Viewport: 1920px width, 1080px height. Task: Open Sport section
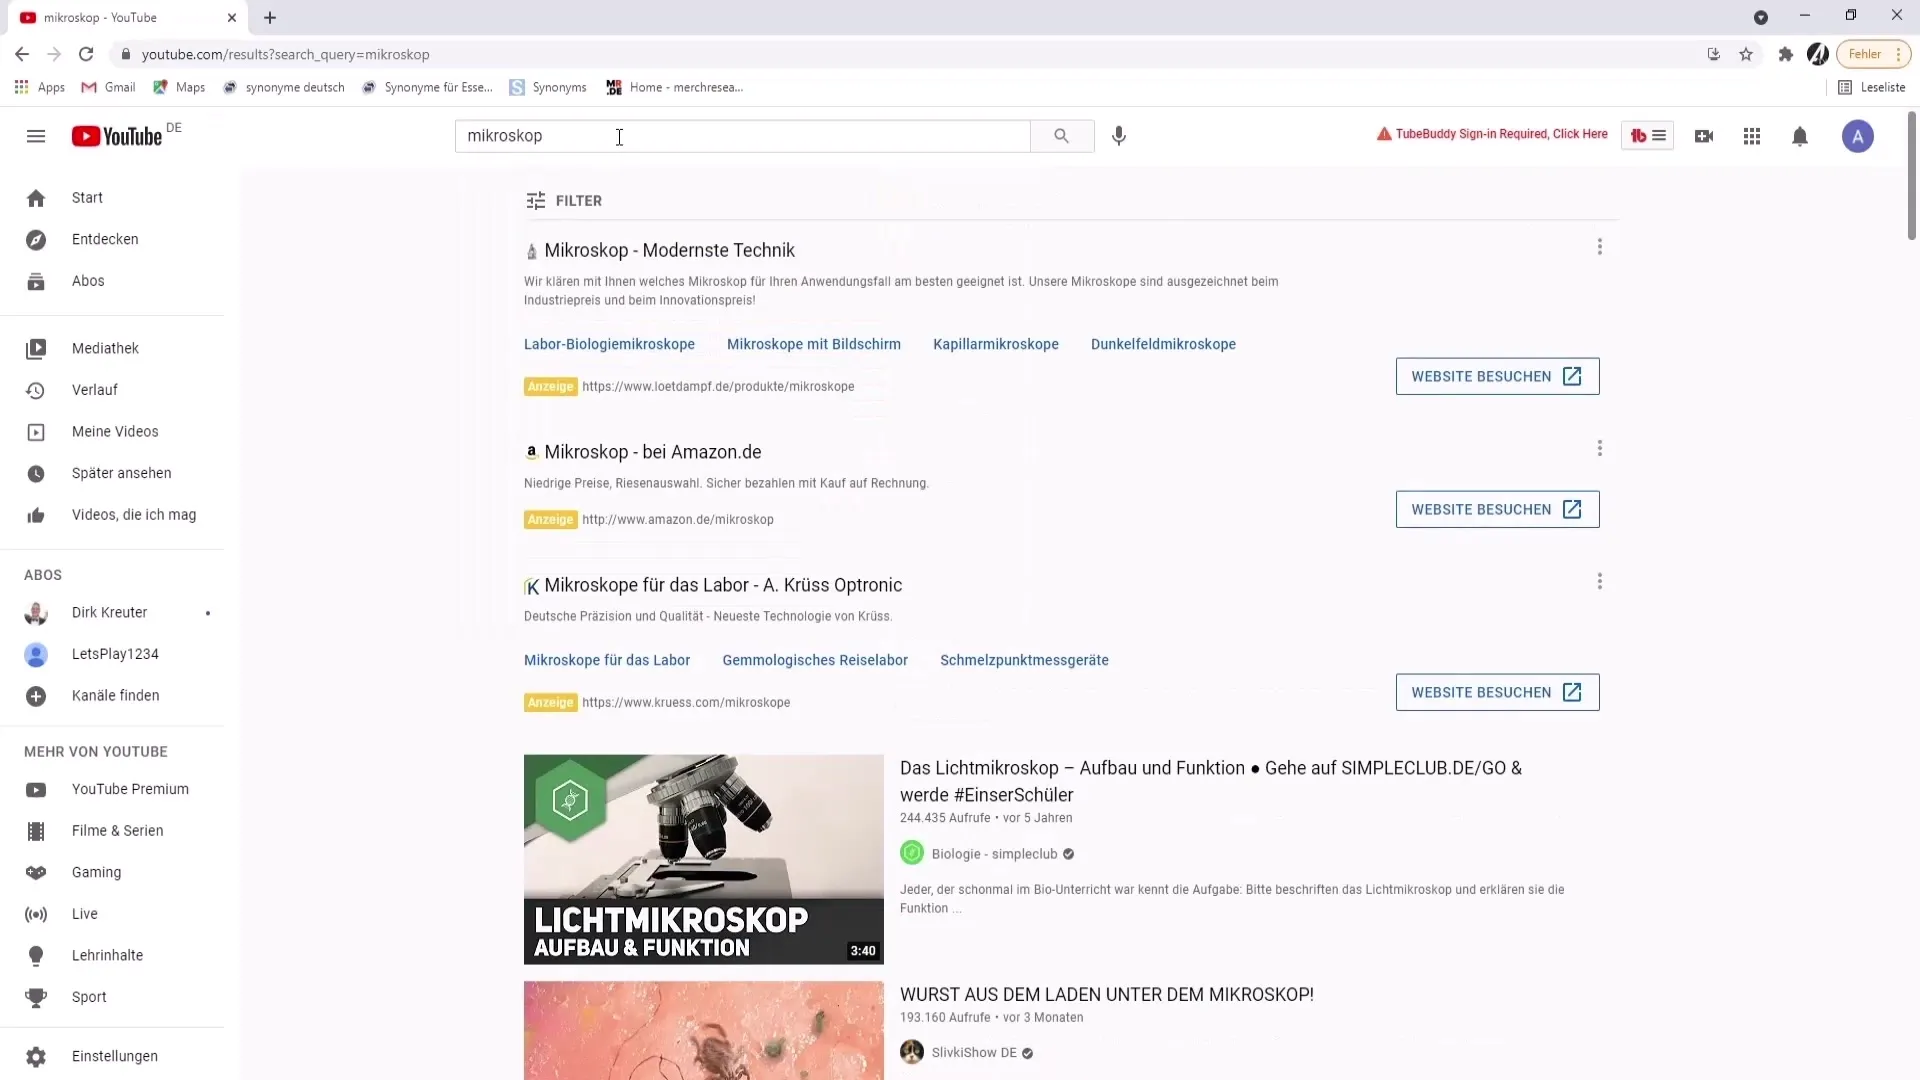[112, 997]
